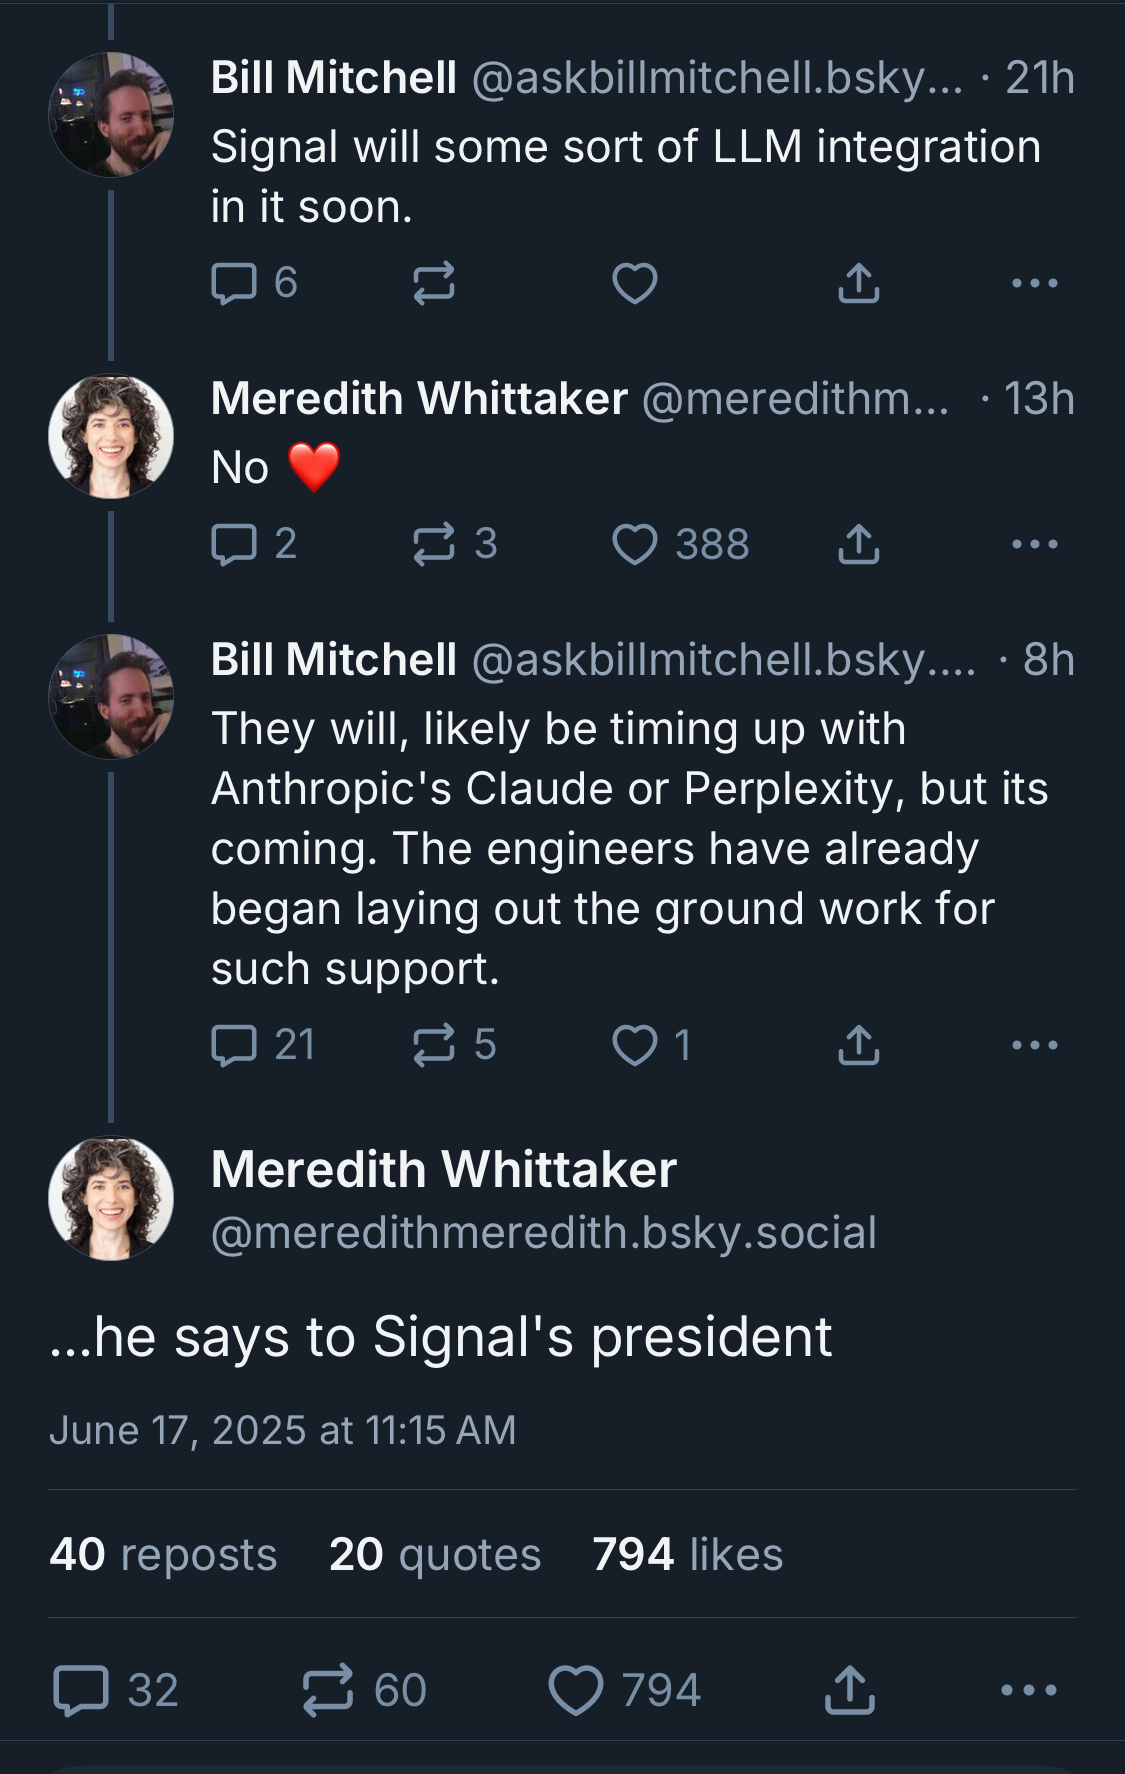Open more options menu for main post

1028,1691
